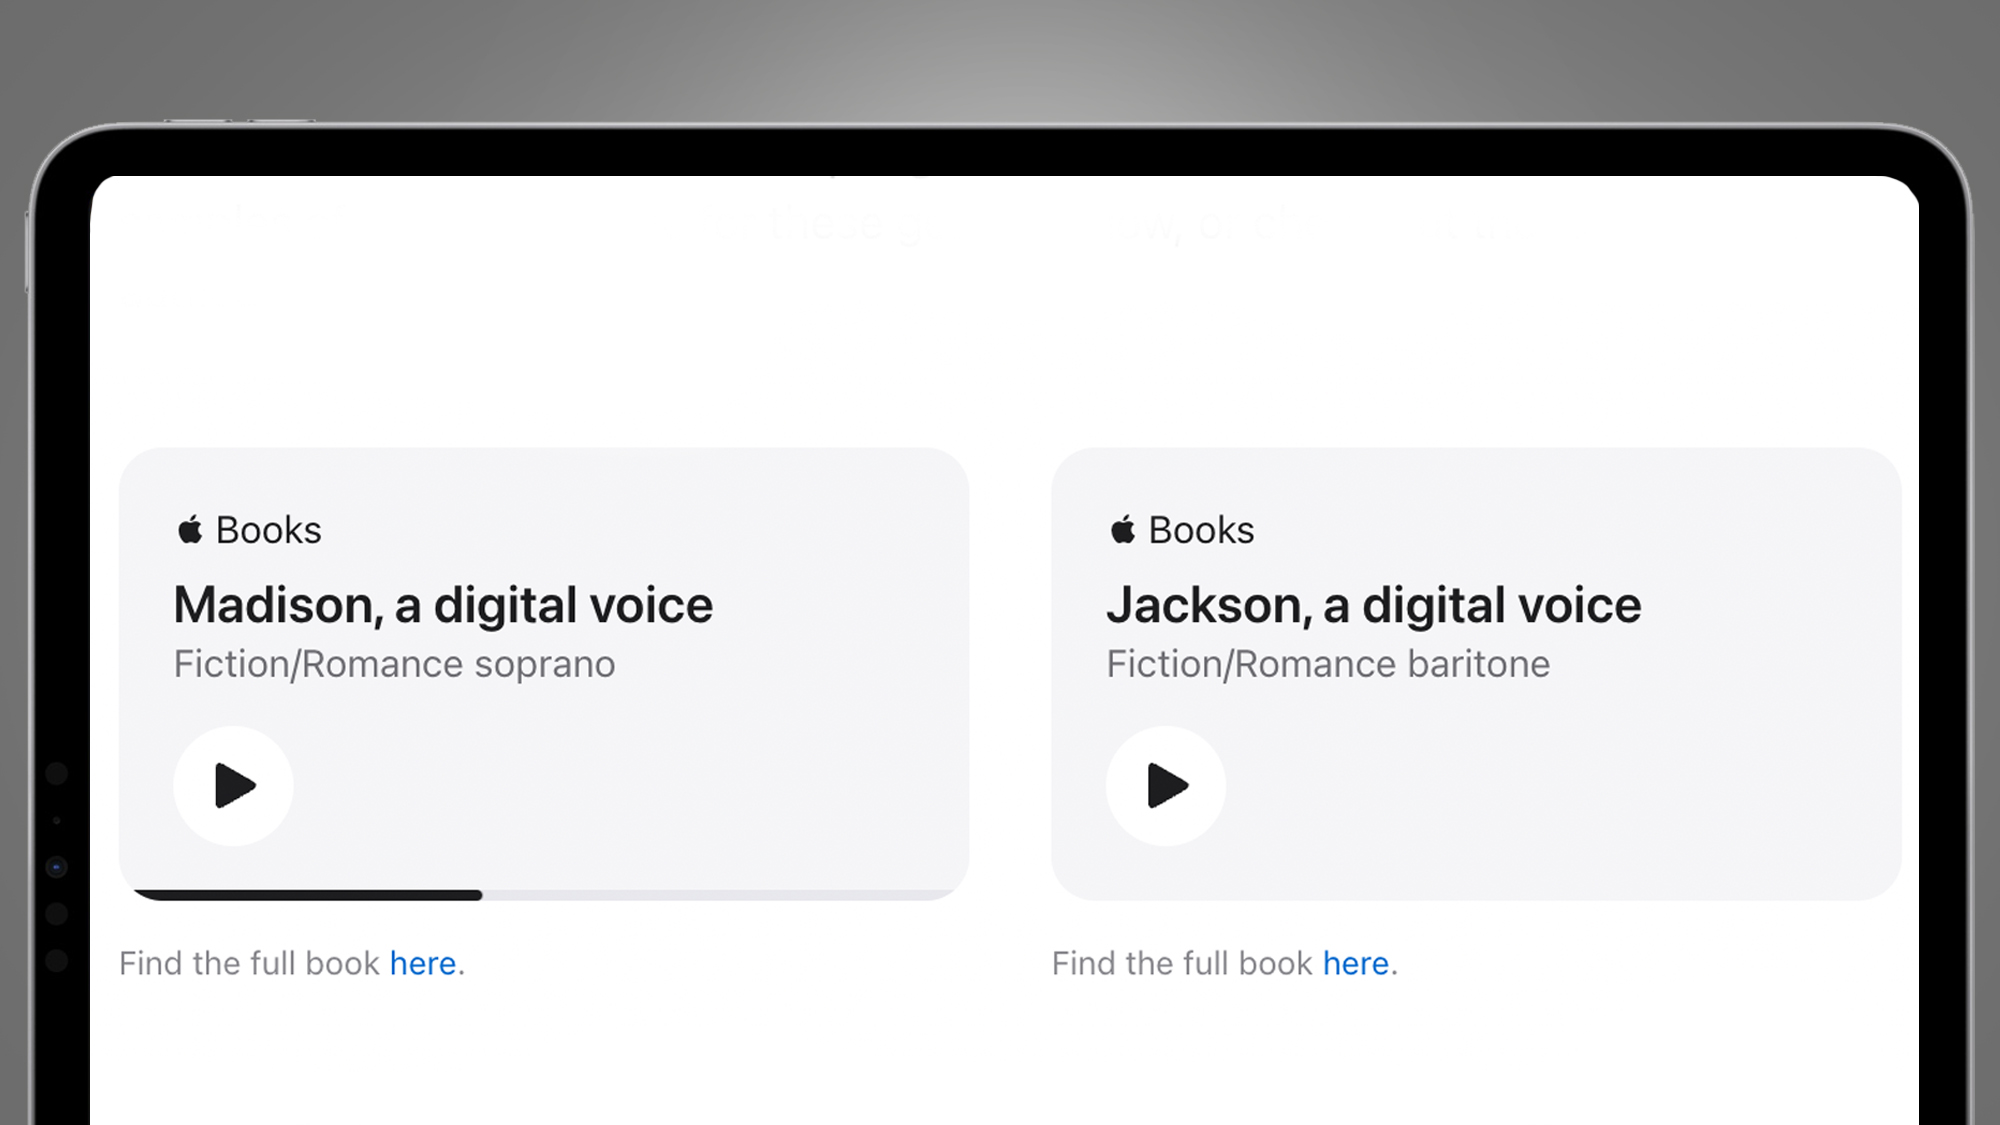Click the dark played portion of Madison's progress bar
Image resolution: width=2000 pixels, height=1125 pixels.
[x=310, y=895]
